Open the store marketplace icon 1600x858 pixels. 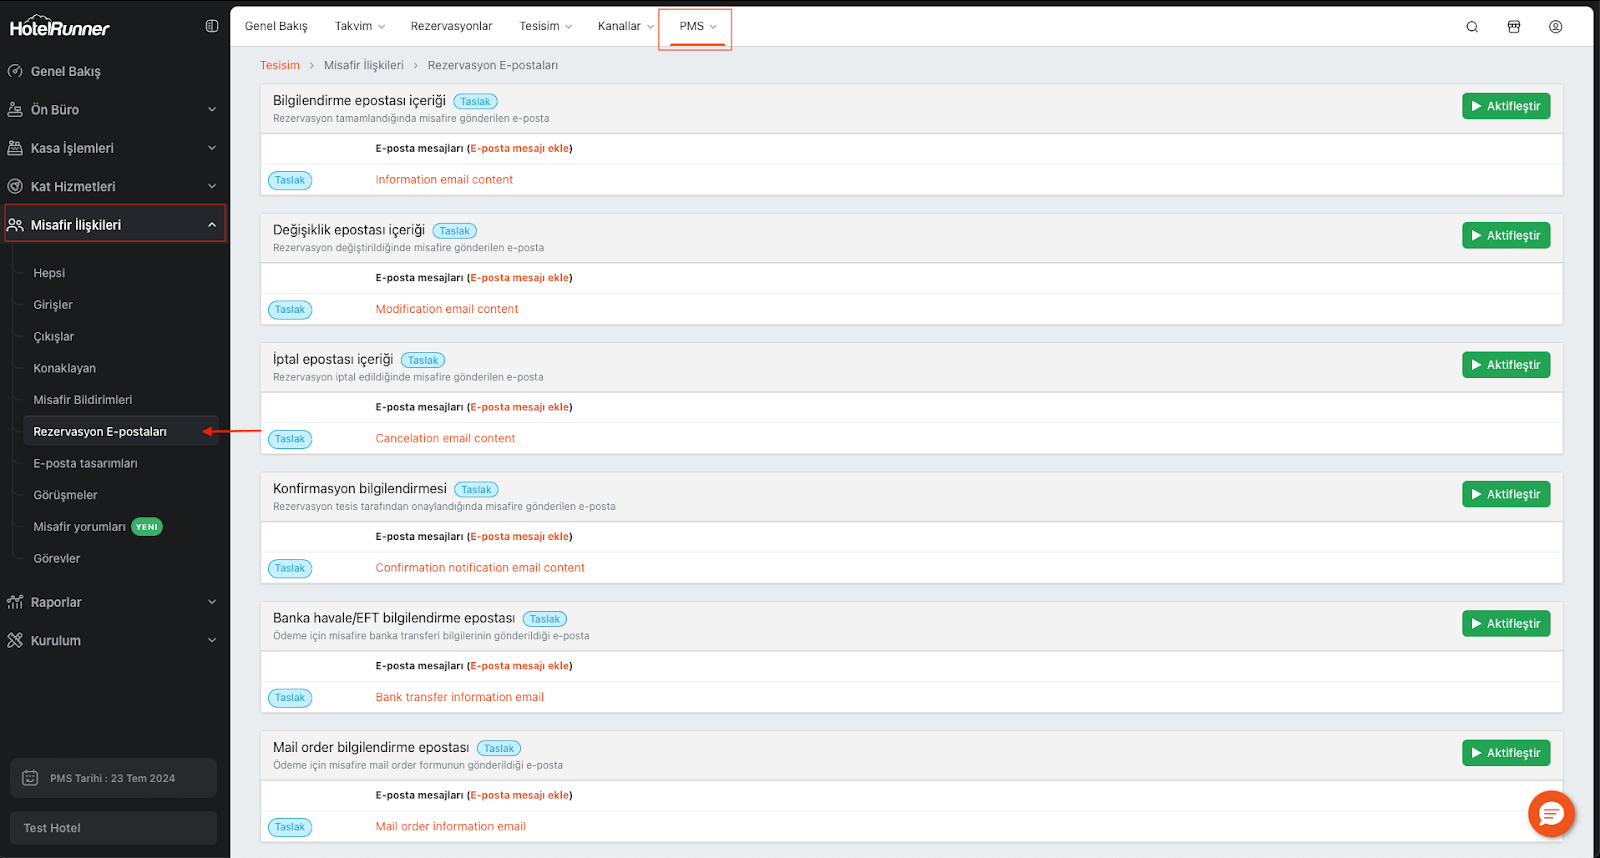1514,27
